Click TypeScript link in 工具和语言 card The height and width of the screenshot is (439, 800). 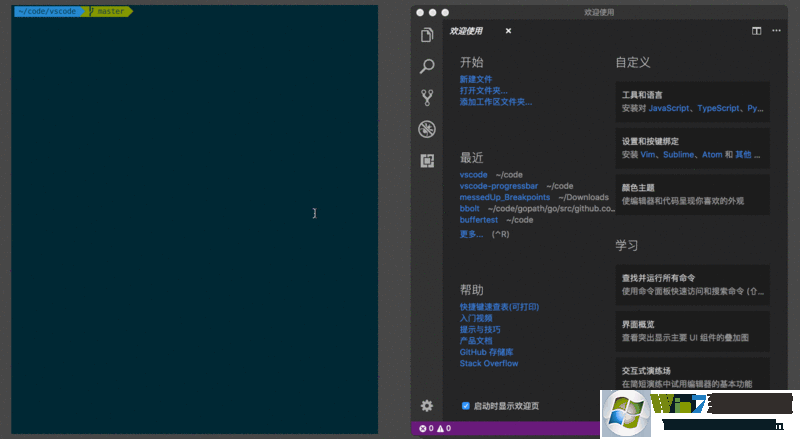pos(718,108)
